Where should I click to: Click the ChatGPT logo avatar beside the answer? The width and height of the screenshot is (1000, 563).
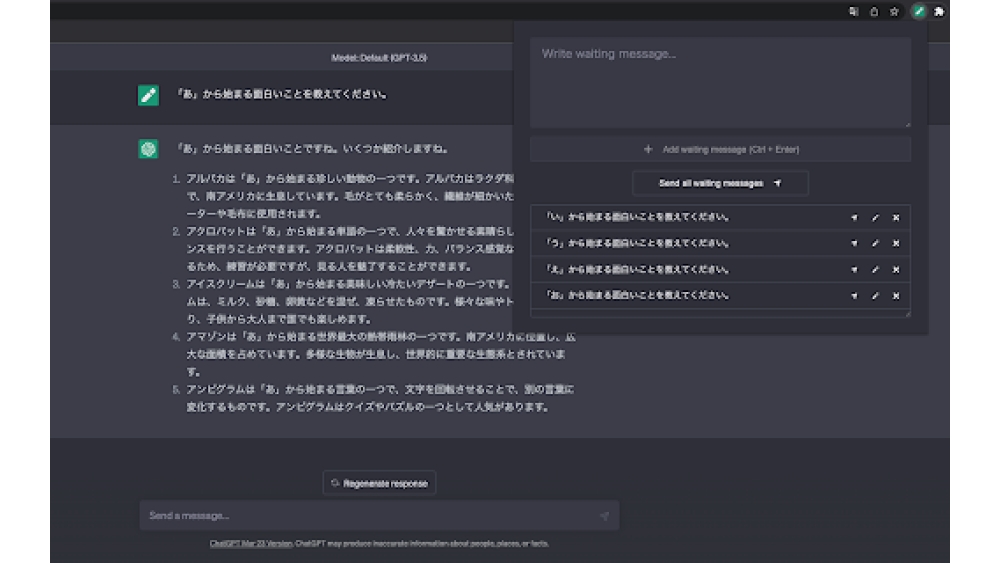[148, 149]
